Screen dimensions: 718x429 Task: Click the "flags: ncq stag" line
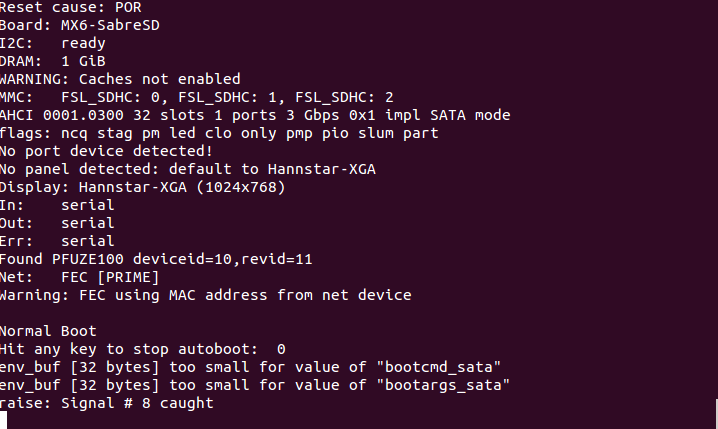pyautogui.click(x=219, y=133)
